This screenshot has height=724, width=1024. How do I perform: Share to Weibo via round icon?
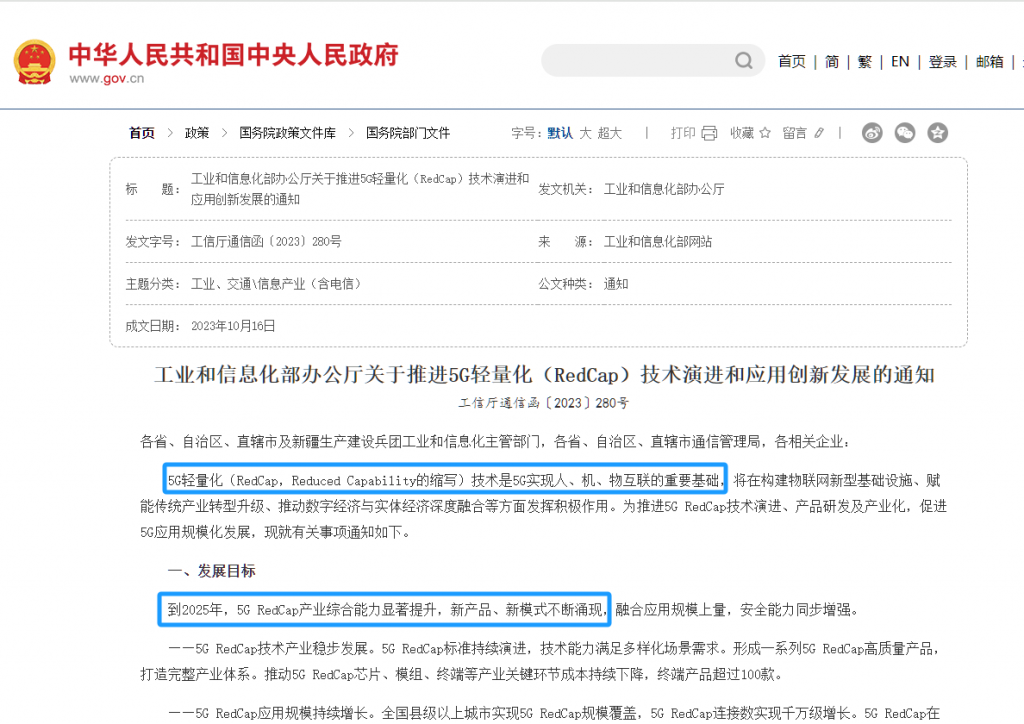coord(872,133)
